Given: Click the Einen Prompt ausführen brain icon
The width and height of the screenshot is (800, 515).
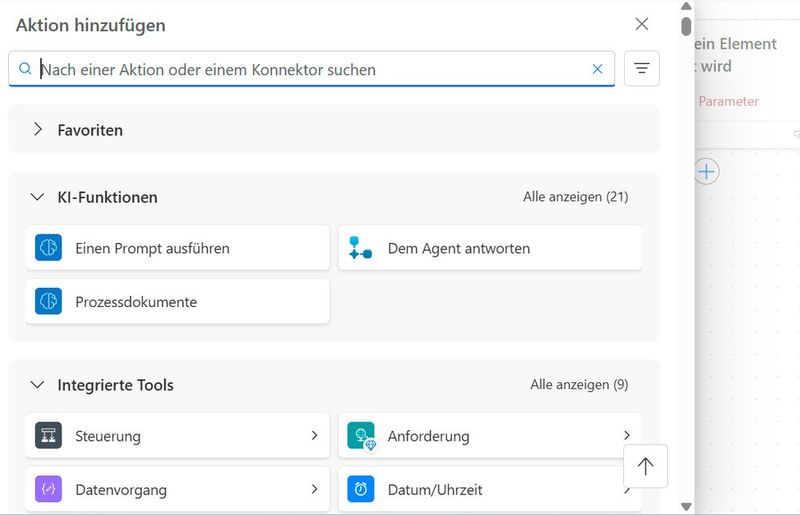Looking at the screenshot, I should click(x=48, y=248).
